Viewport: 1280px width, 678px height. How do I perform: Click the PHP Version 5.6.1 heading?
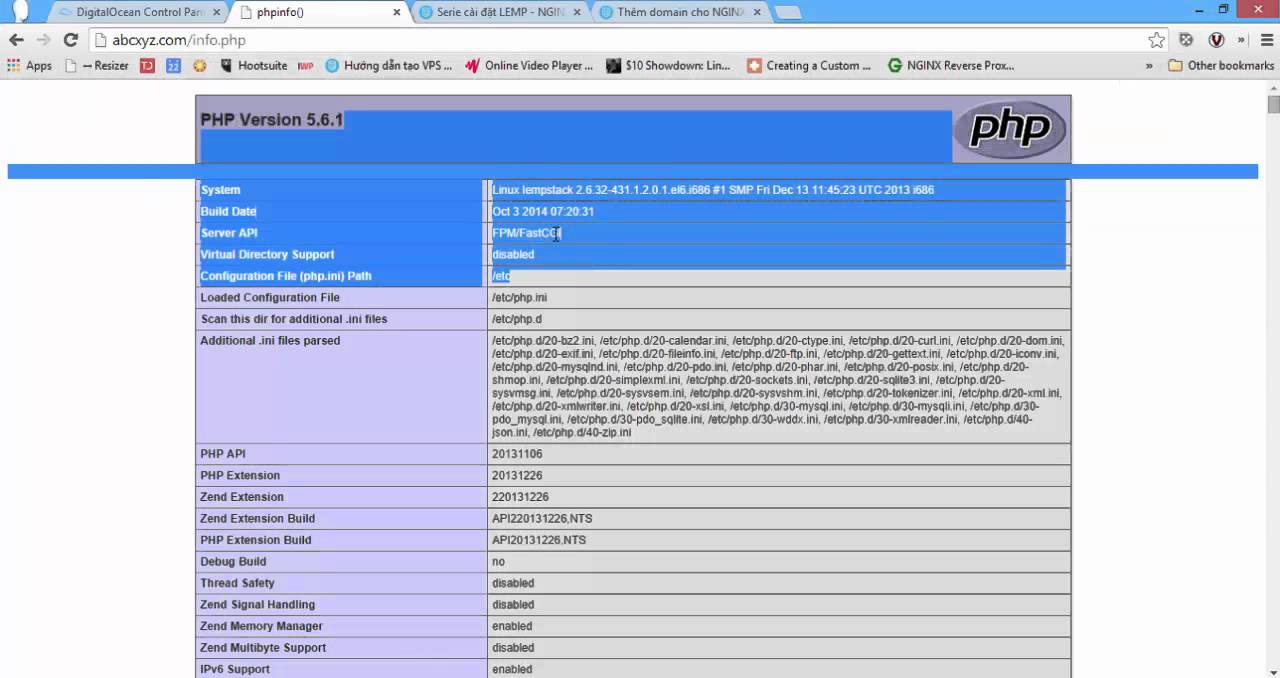272,120
